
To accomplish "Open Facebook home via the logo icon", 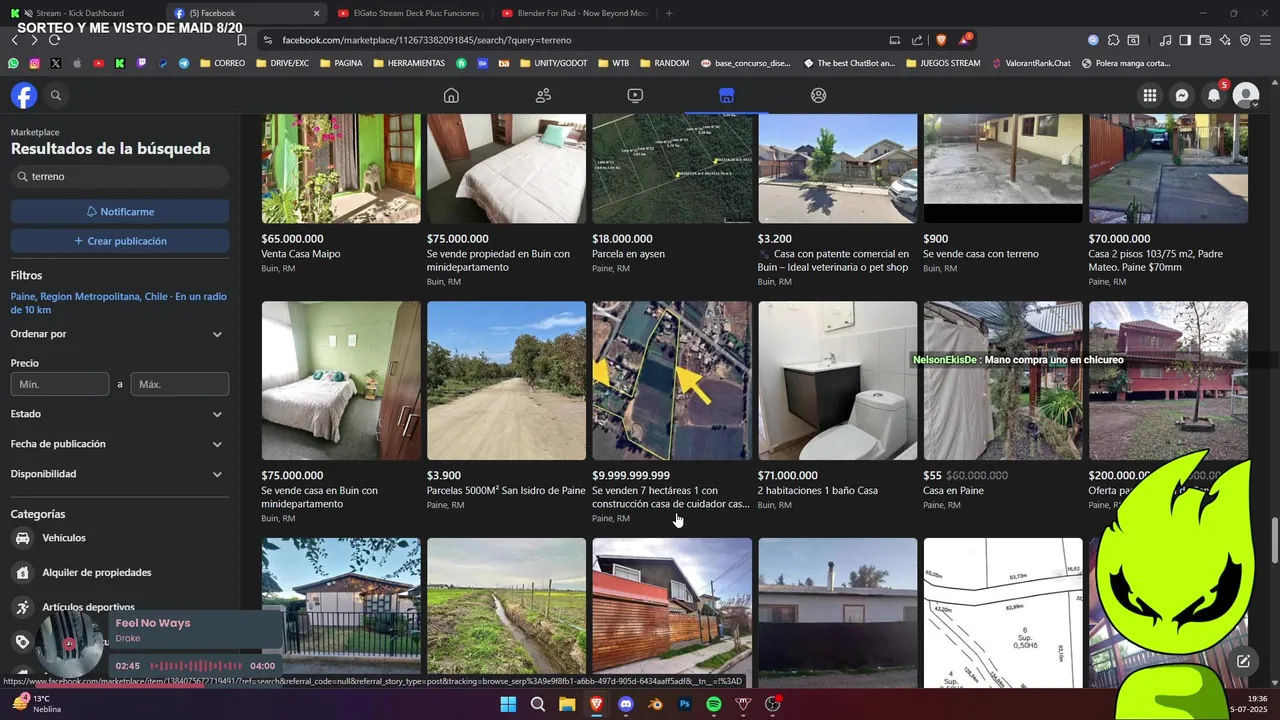I will coord(24,95).
